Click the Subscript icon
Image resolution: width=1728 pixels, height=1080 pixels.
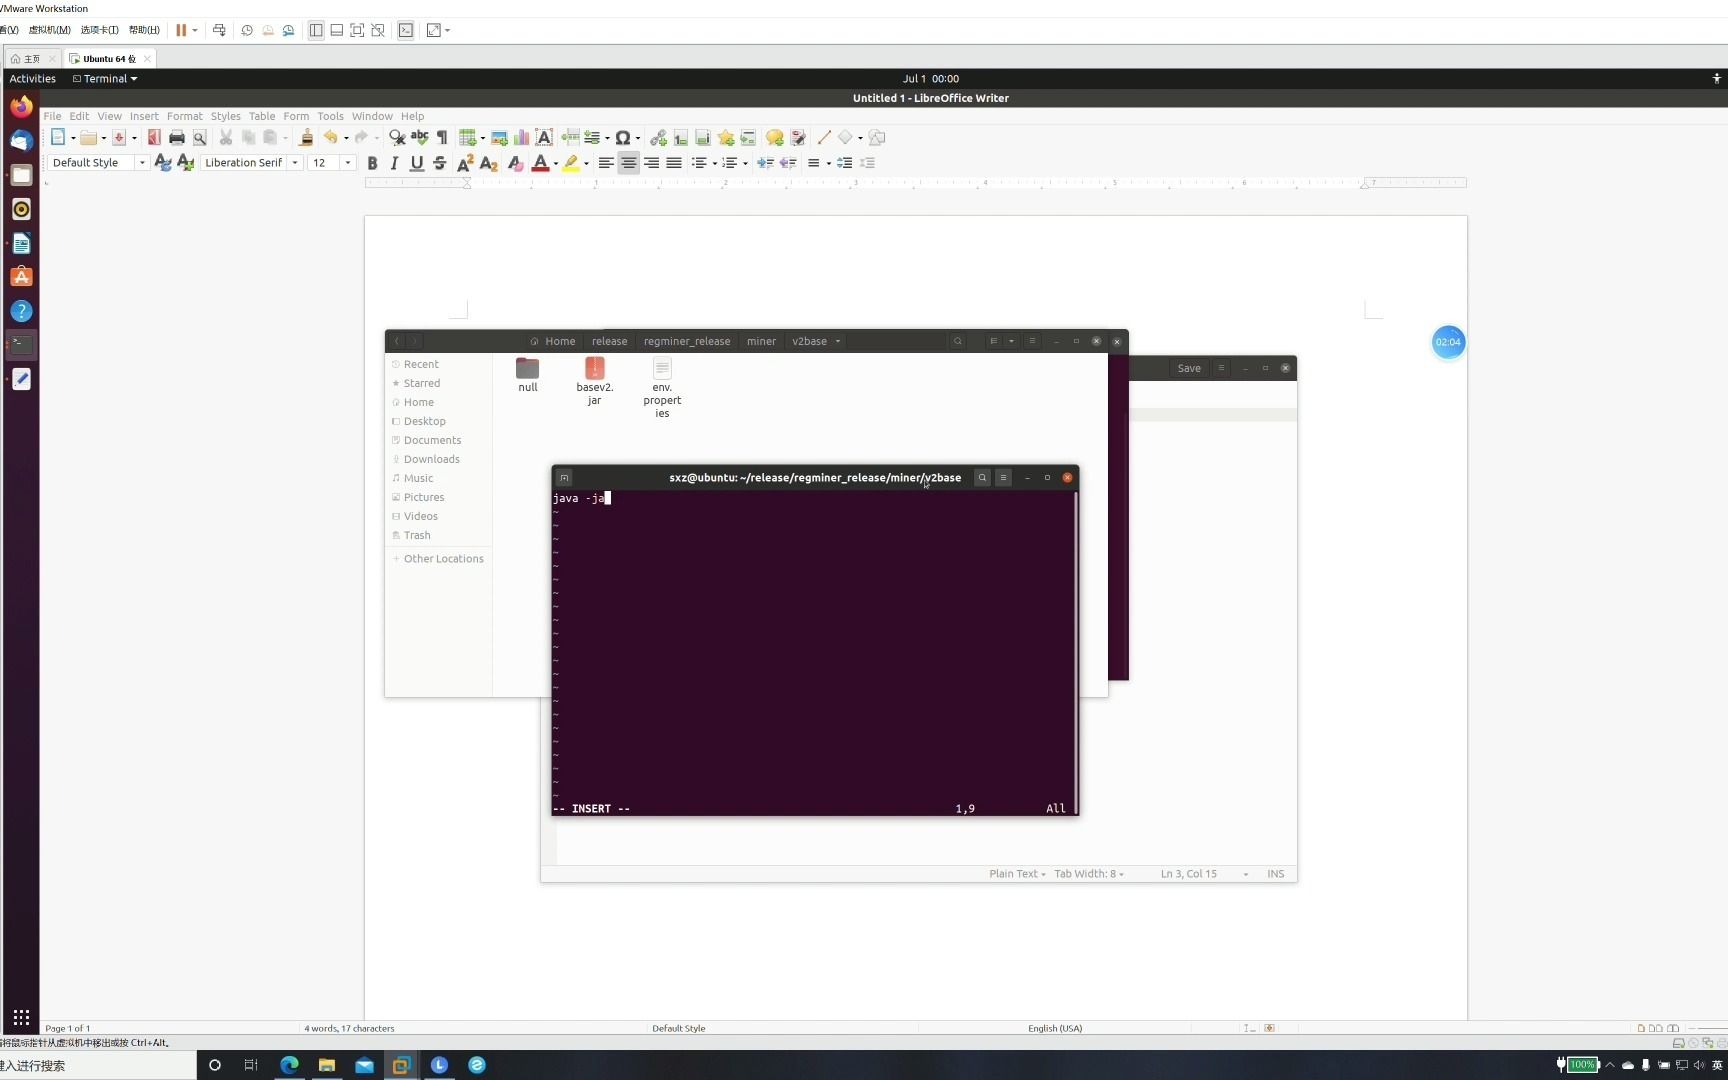(488, 163)
